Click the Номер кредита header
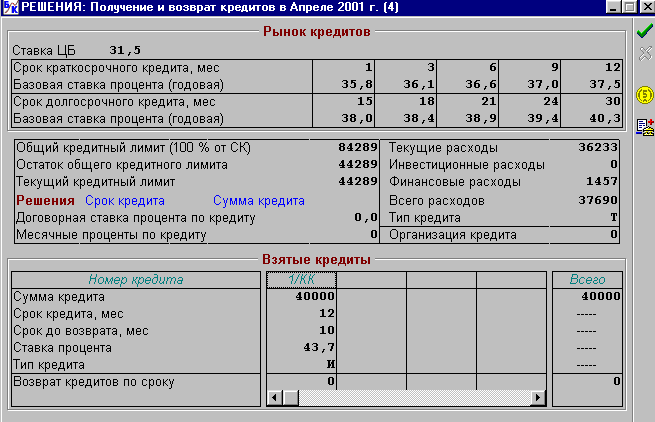 [x=136, y=280]
